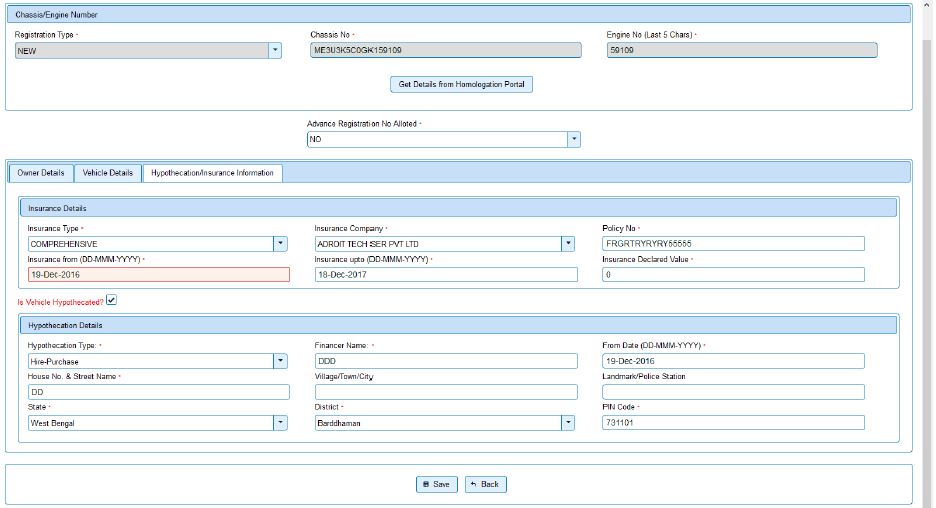Screen dimensions: 936x508
Task: Click the hypothecation From Date field
Action: (x=733, y=361)
